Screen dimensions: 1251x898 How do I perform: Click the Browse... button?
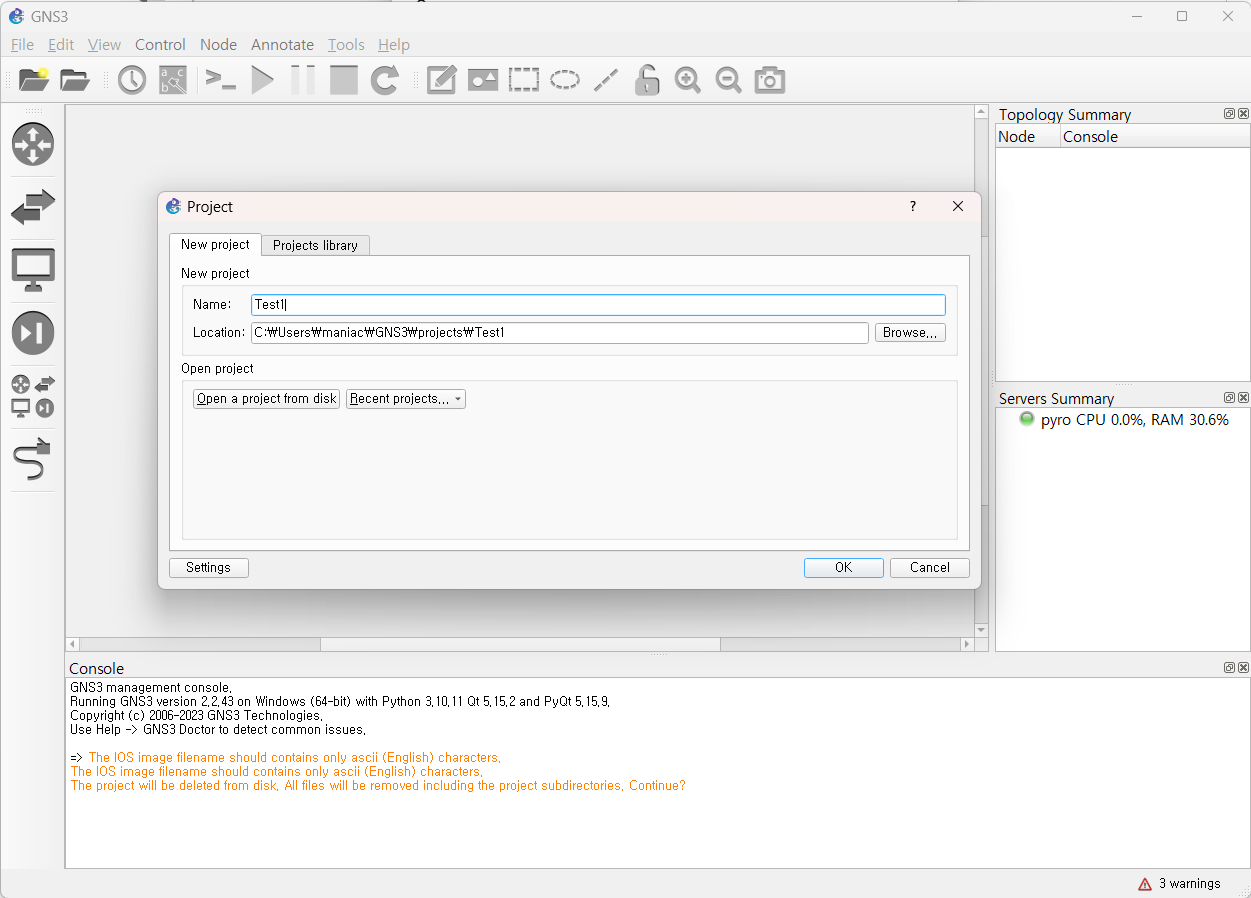tap(910, 333)
